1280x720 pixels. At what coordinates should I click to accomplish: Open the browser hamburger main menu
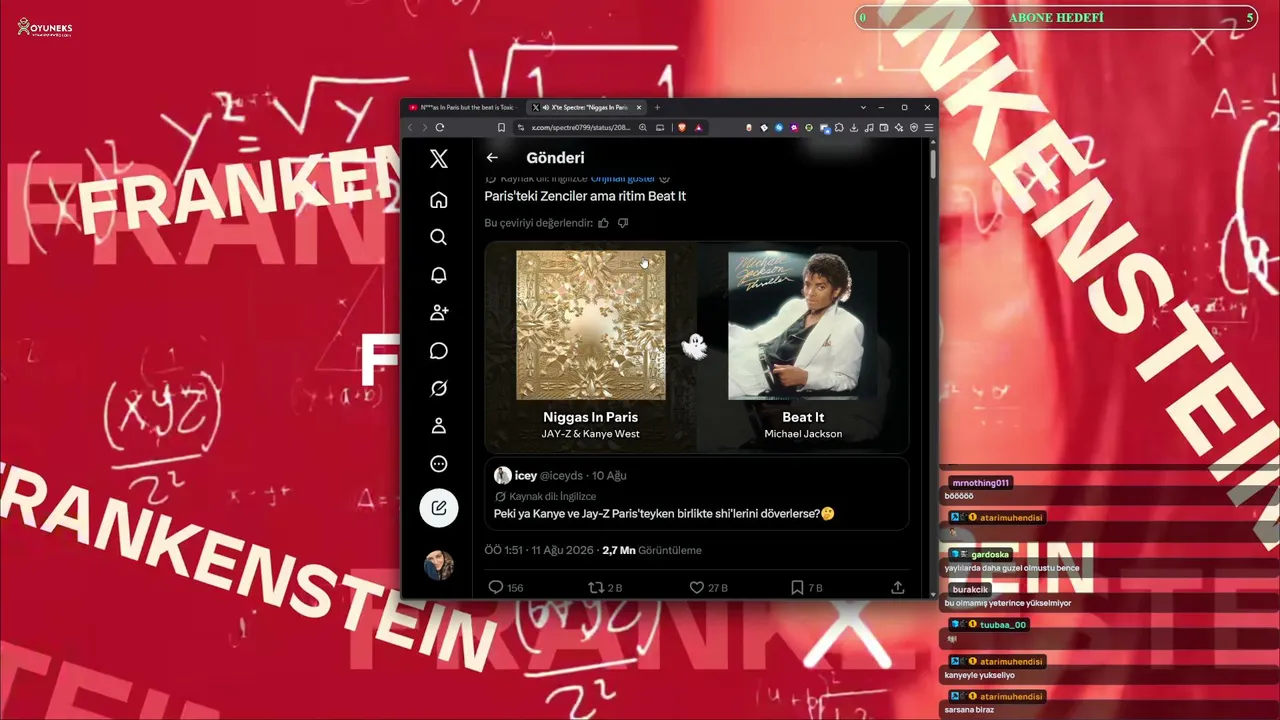[929, 127]
